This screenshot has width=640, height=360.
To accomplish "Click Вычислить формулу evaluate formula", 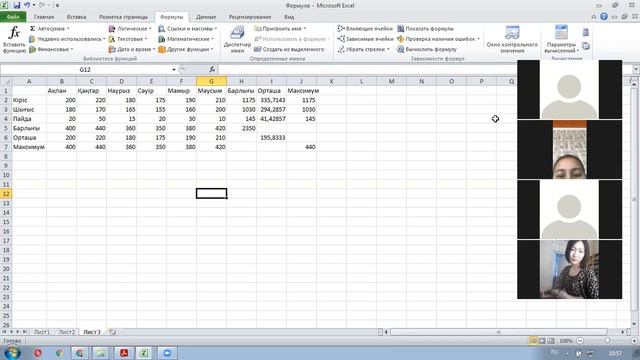I will [x=427, y=49].
